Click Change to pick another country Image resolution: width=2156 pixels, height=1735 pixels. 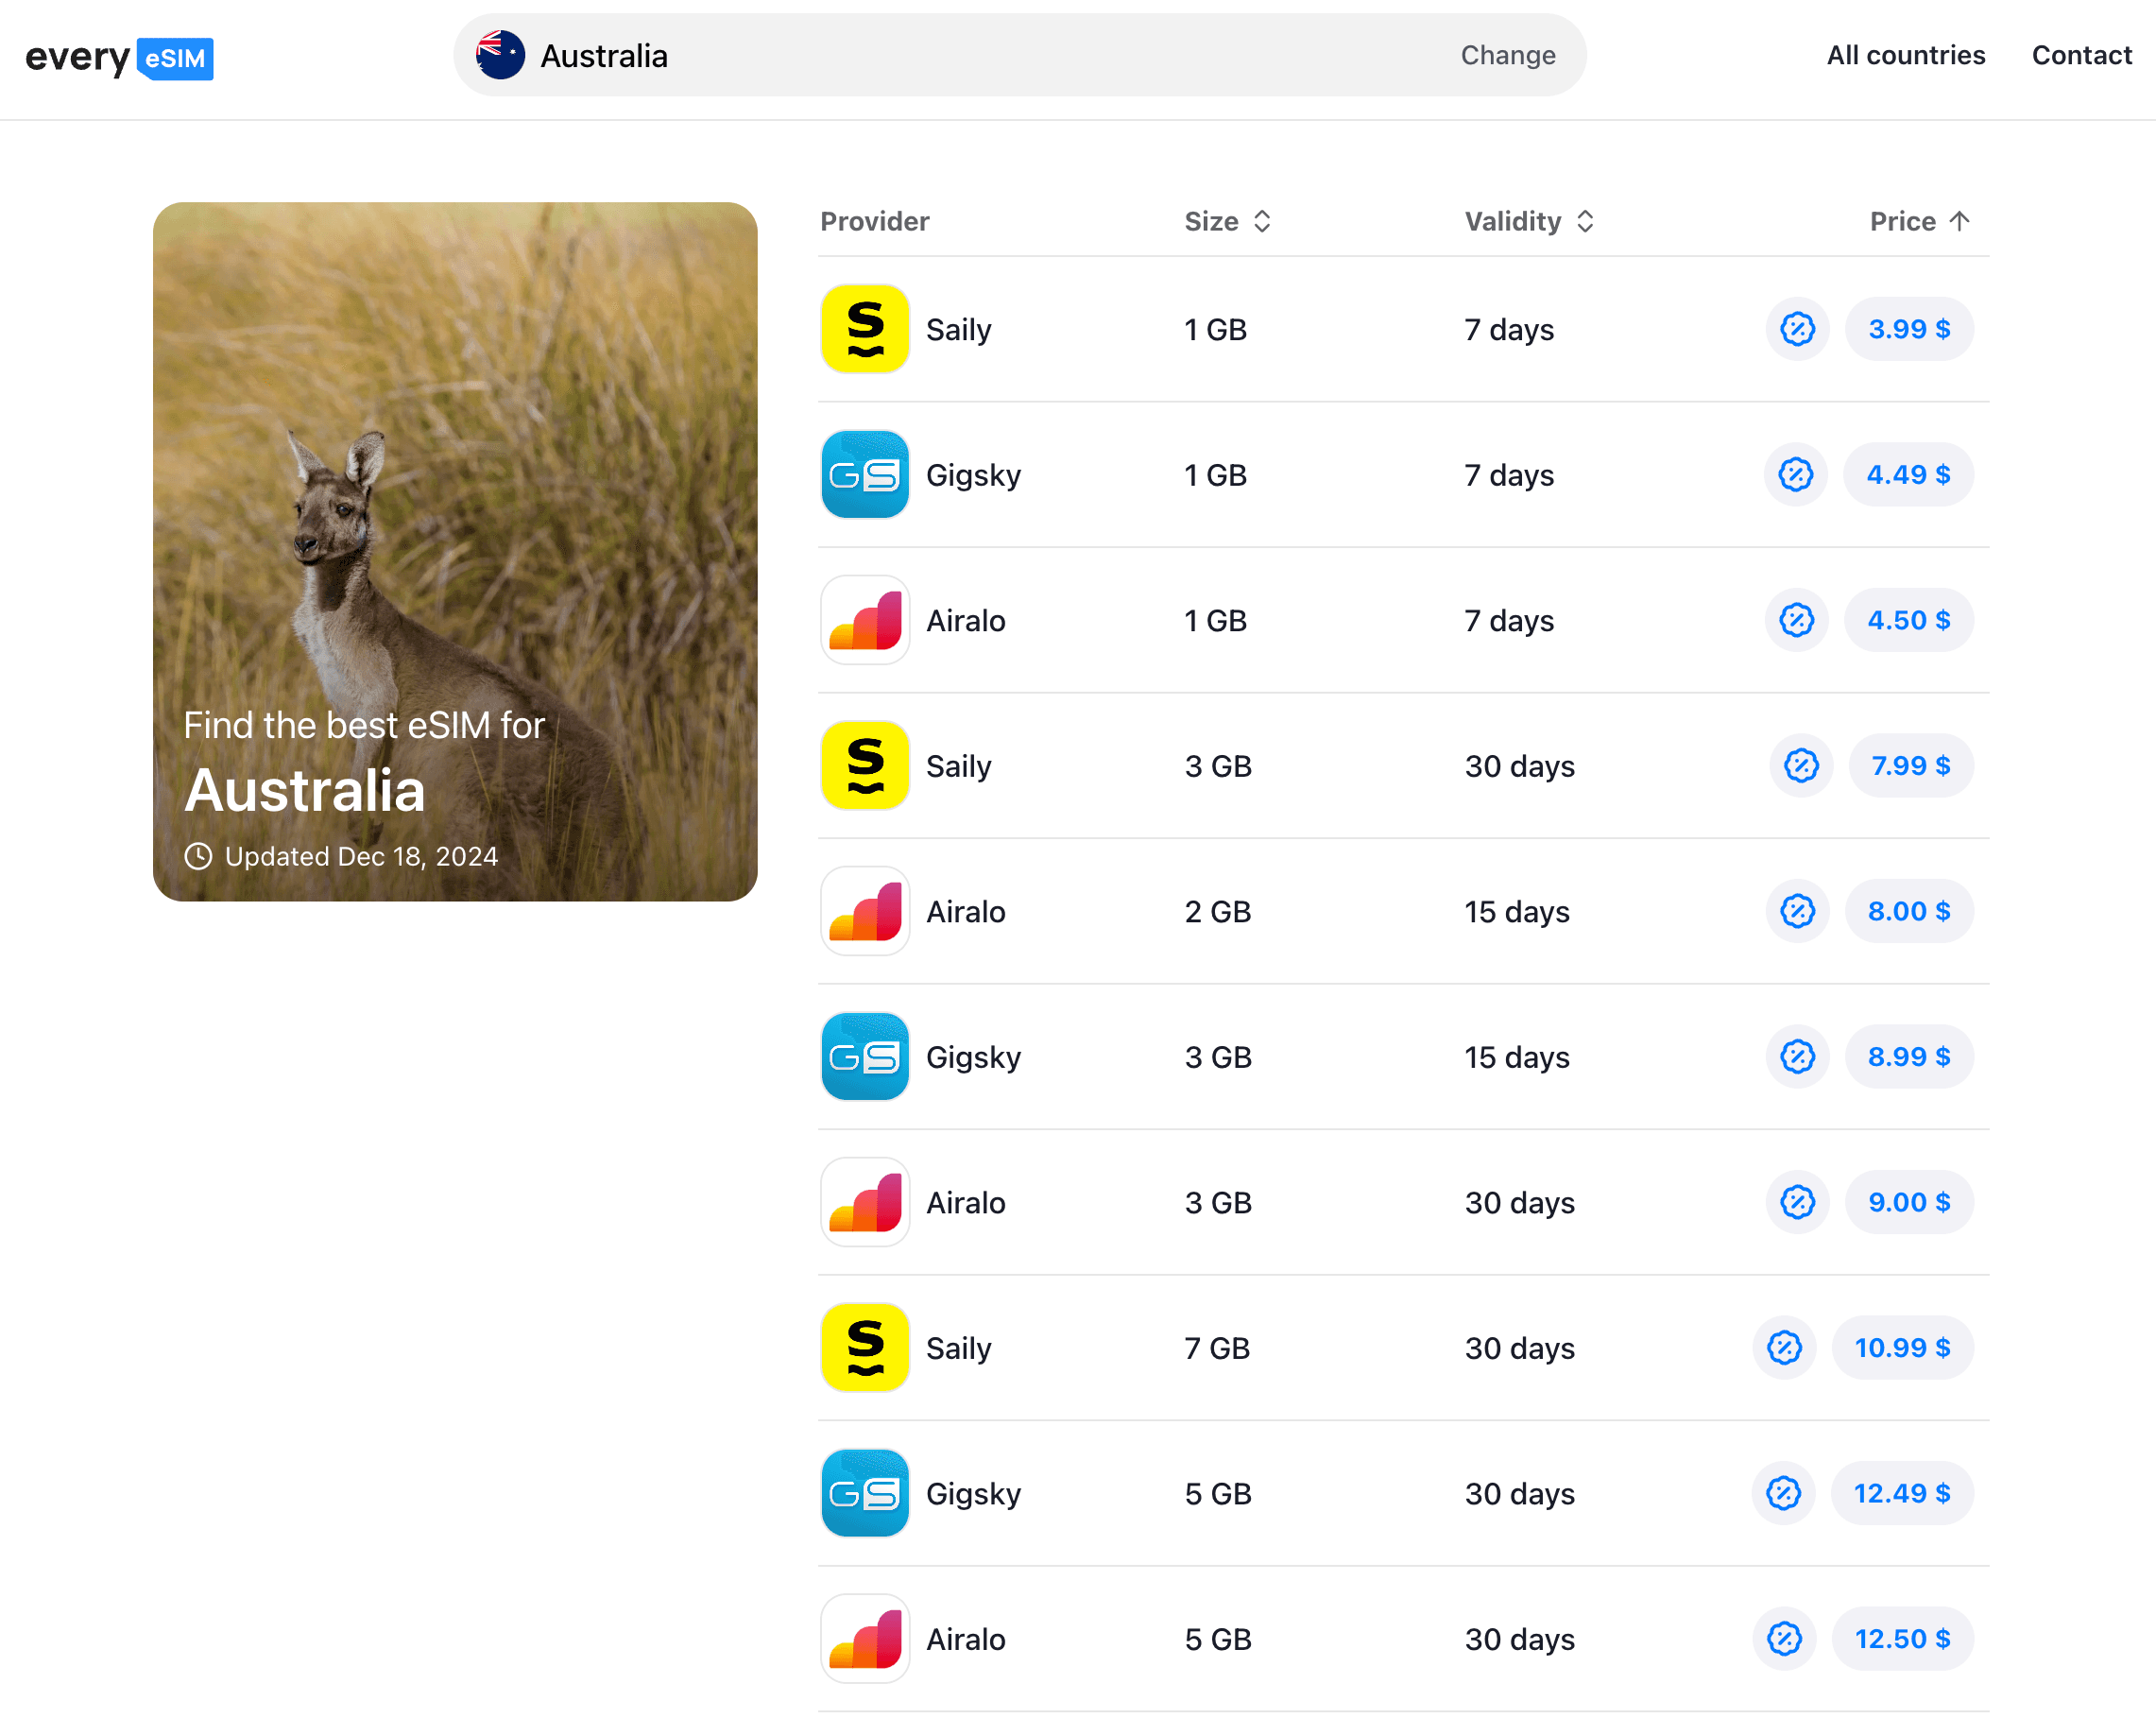[1508, 55]
